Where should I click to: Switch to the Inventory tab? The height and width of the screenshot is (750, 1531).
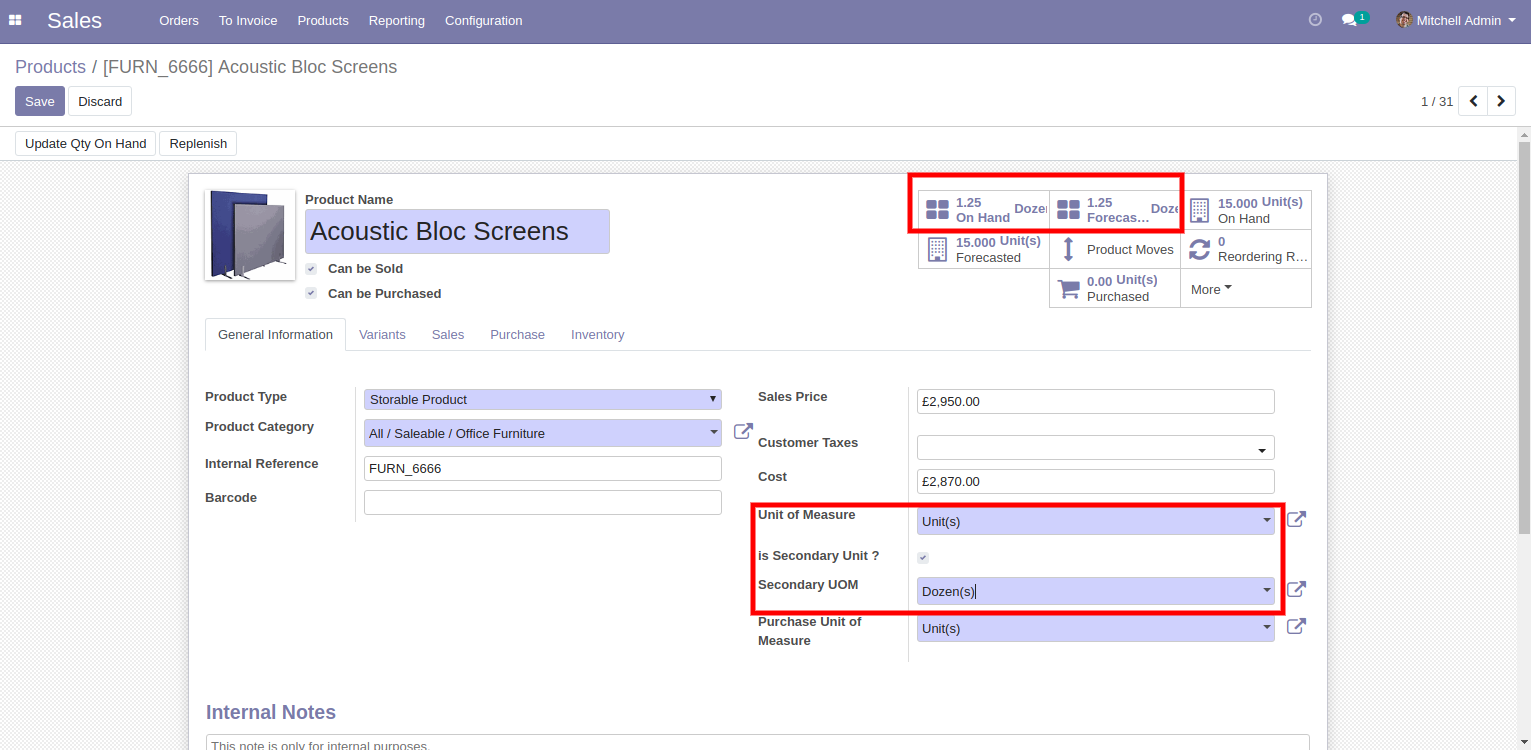597,335
